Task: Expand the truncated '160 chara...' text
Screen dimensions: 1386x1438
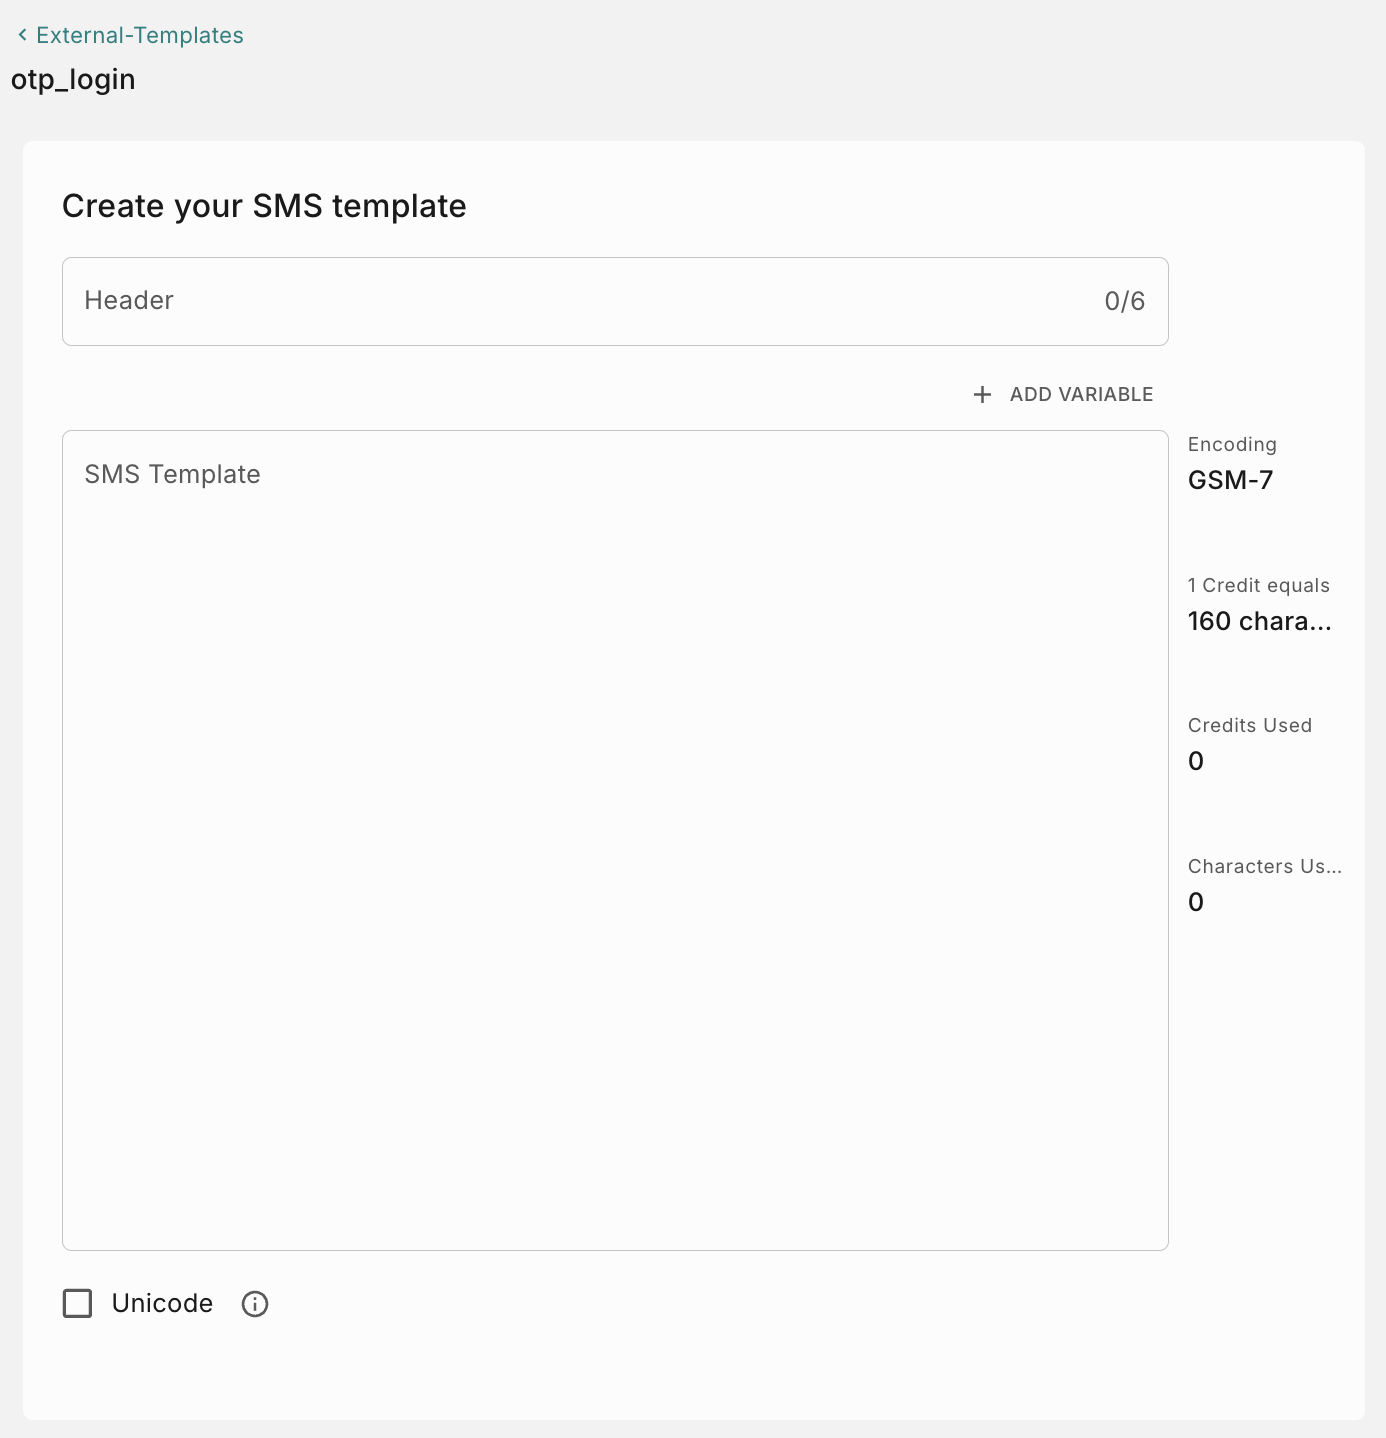Action: point(1260,621)
